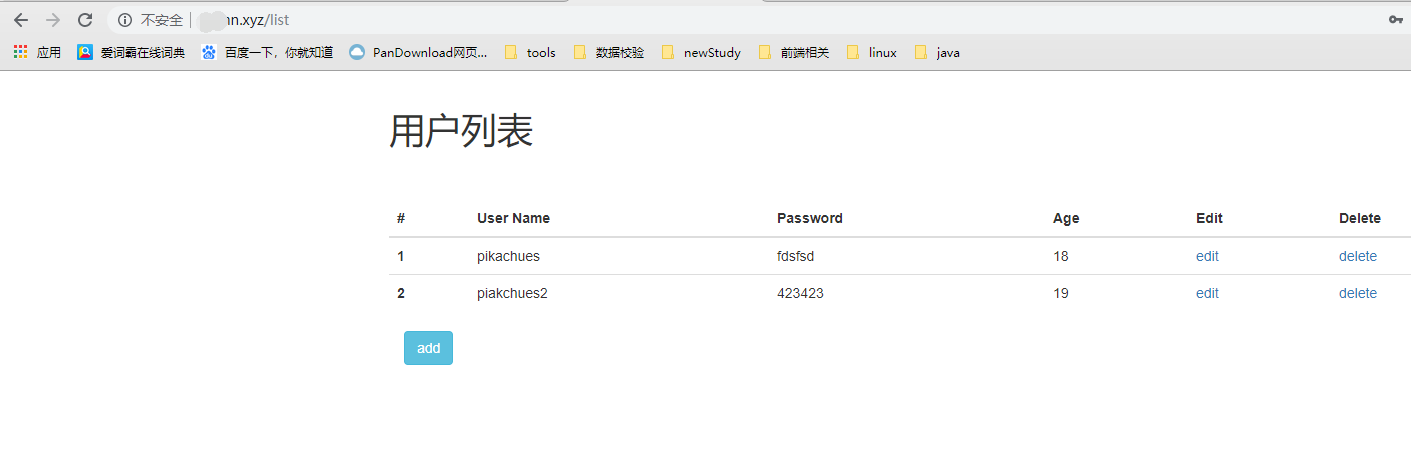Click the Password column header
Image resolution: width=1411 pixels, height=468 pixels.
(x=810, y=218)
